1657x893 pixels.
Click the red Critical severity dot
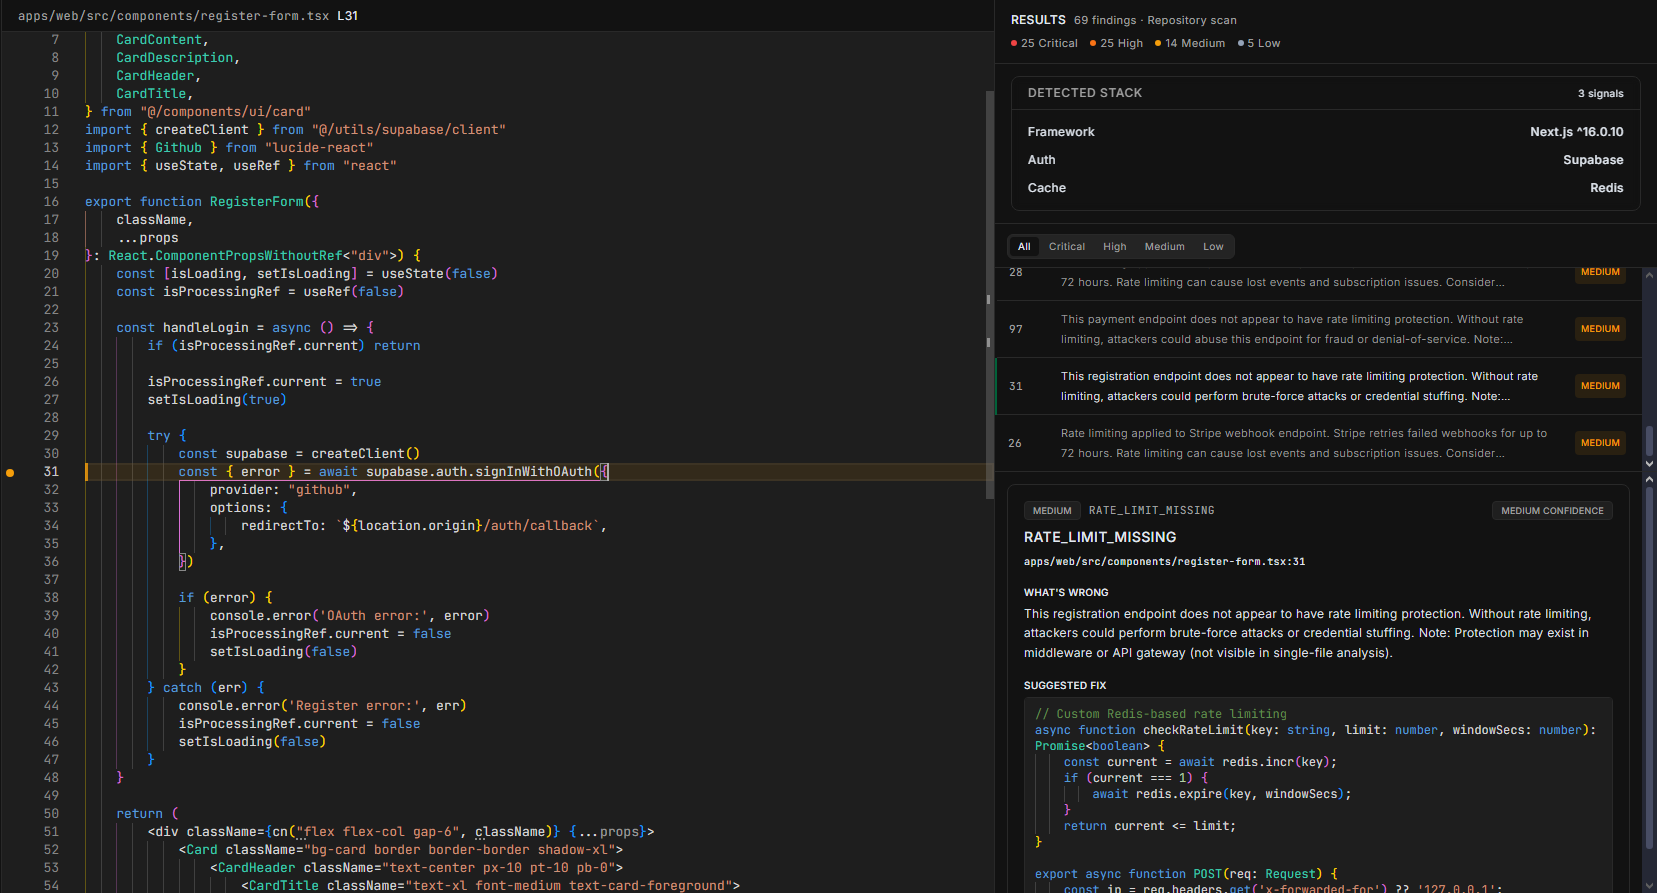[x=1014, y=44]
